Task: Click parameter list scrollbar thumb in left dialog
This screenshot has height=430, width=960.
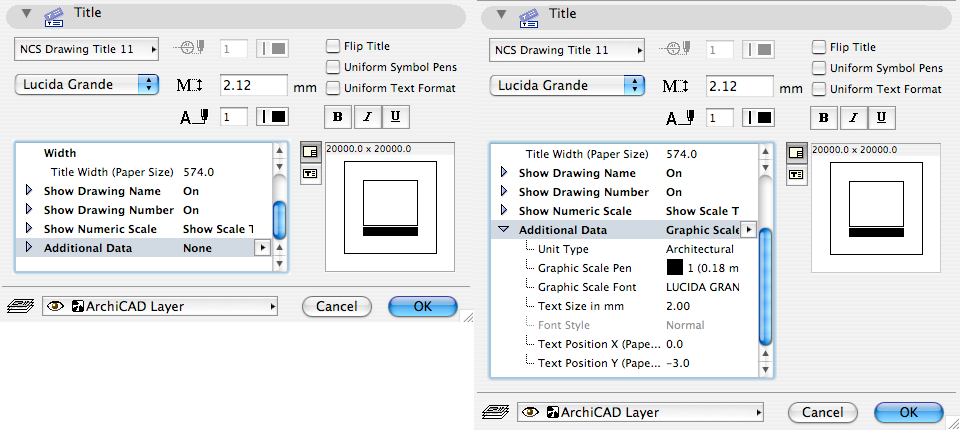Action: pos(279,219)
